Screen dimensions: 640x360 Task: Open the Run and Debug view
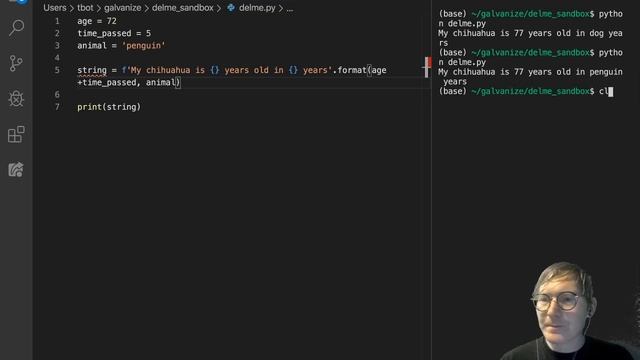coord(16,98)
